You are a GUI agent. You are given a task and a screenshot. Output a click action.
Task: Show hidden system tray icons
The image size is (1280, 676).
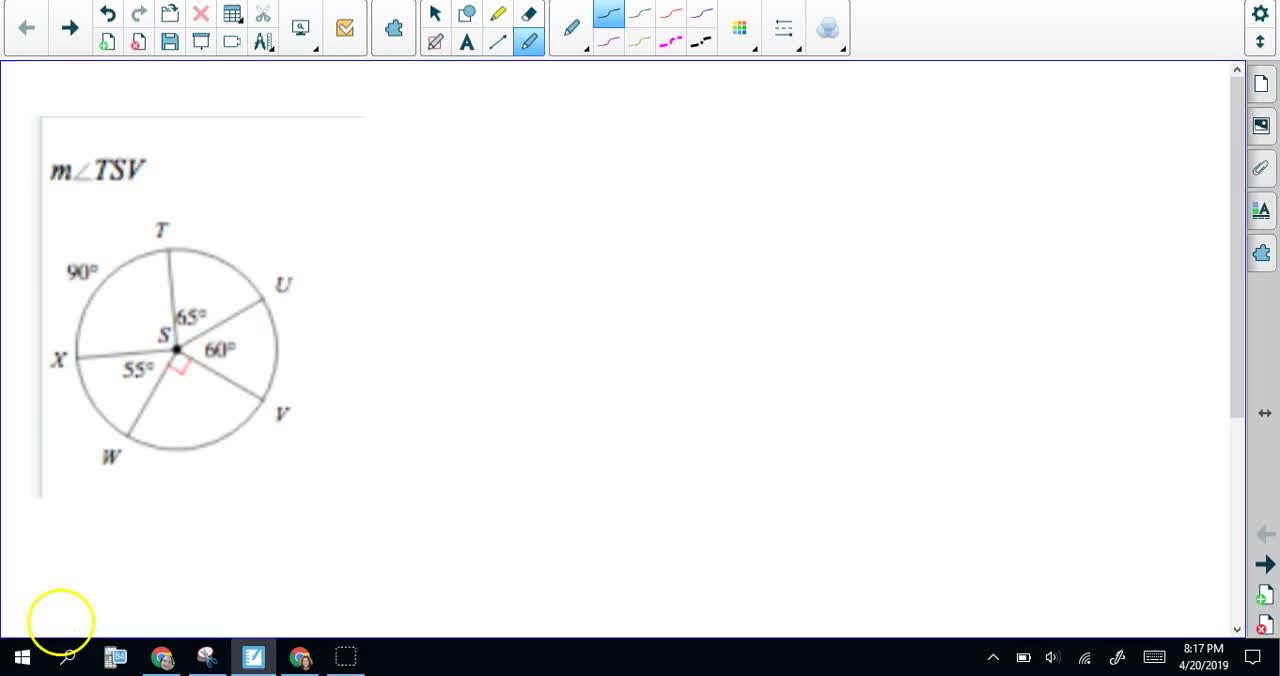pos(993,657)
